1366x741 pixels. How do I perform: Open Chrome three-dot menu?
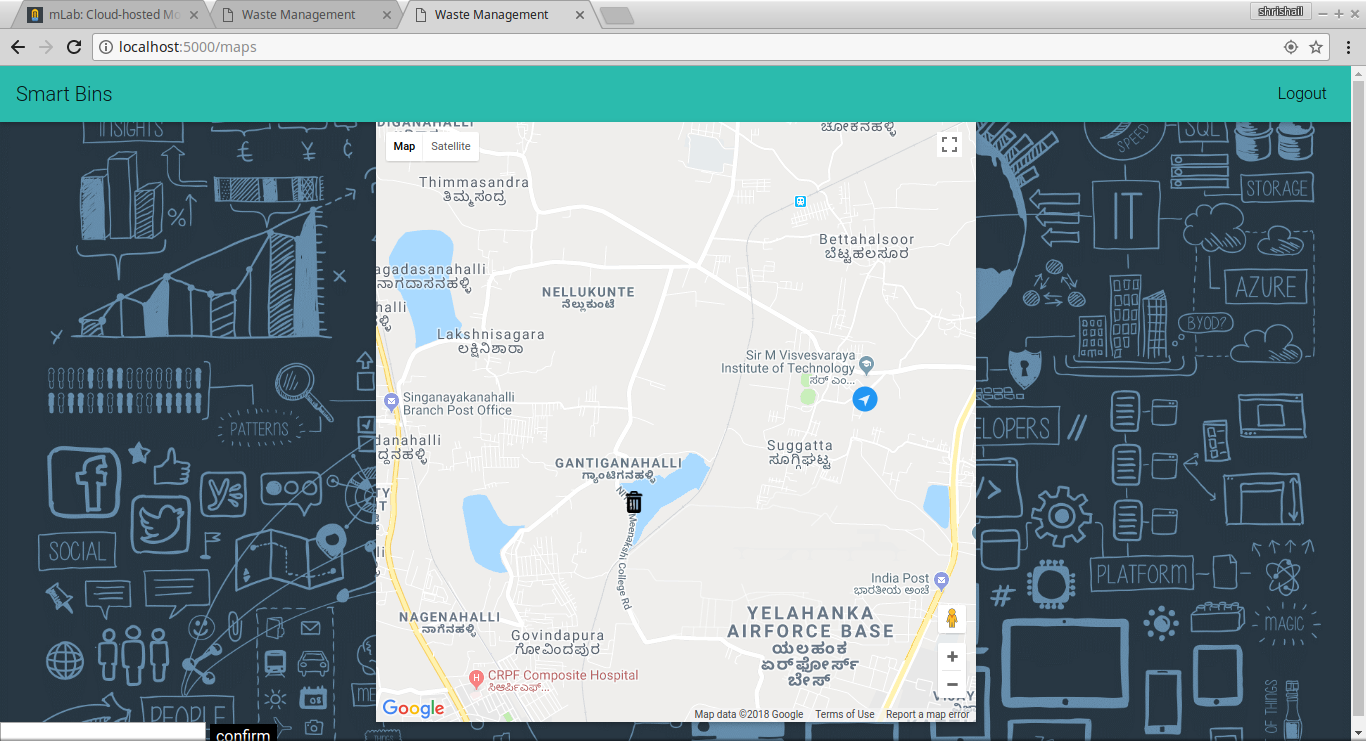(1348, 47)
